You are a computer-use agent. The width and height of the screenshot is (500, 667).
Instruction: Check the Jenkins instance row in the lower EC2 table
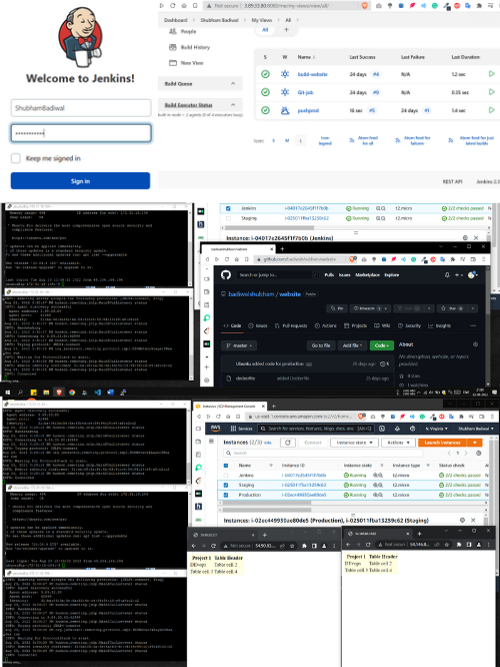click(x=226, y=475)
